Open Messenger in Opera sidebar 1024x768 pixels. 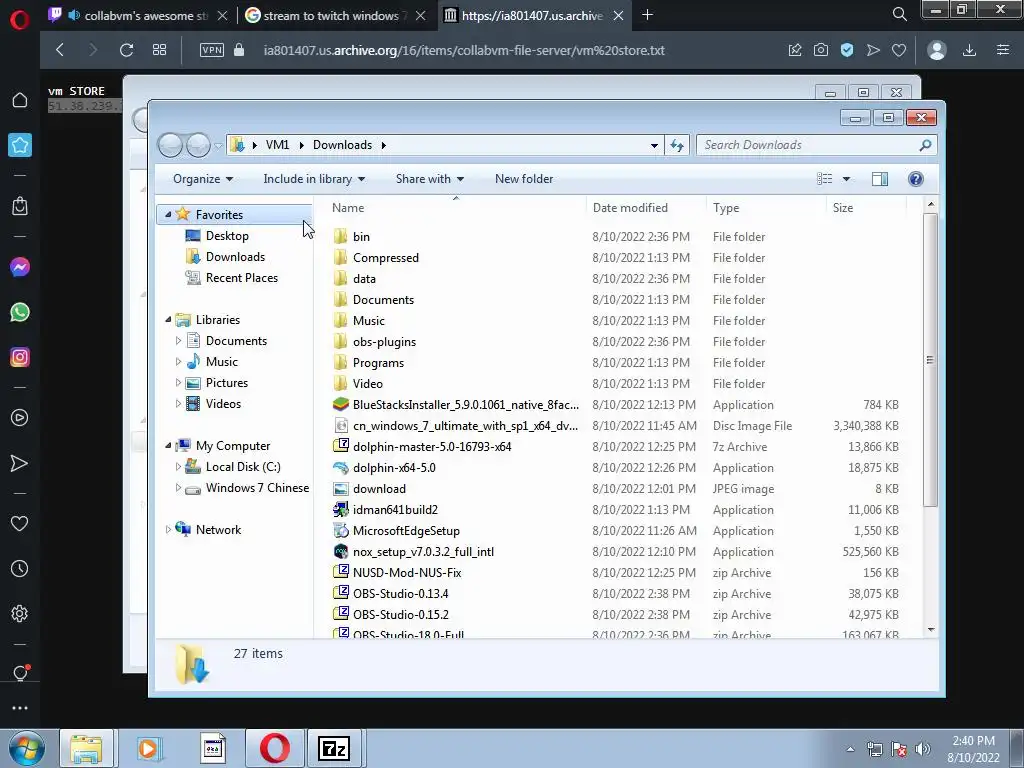pos(20,267)
